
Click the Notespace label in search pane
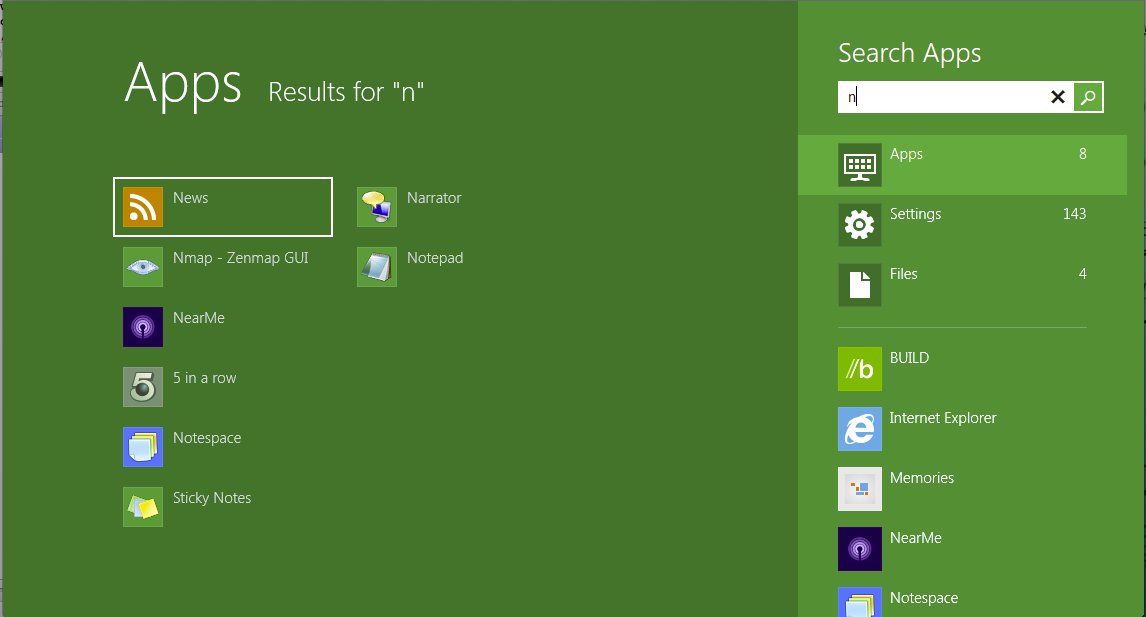click(924, 598)
